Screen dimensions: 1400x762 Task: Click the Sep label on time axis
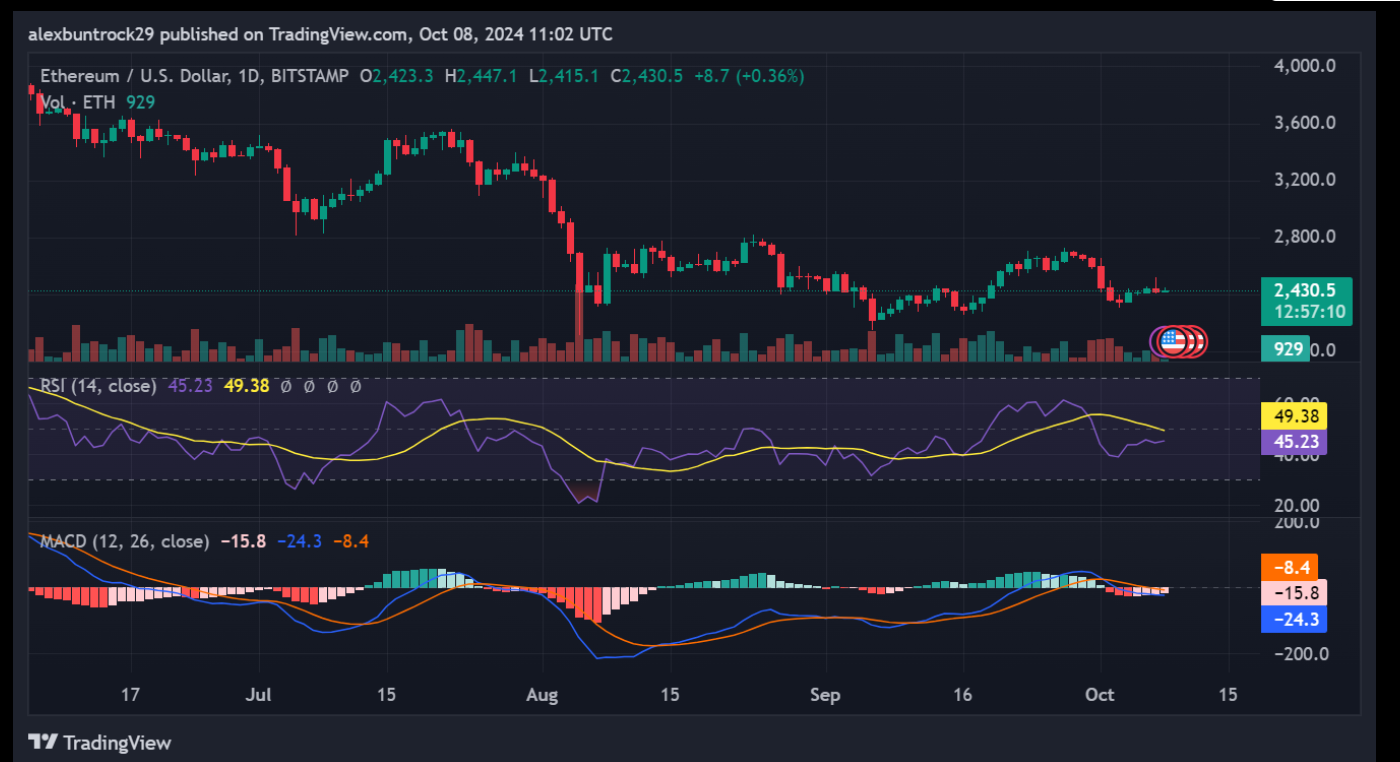tap(826, 694)
